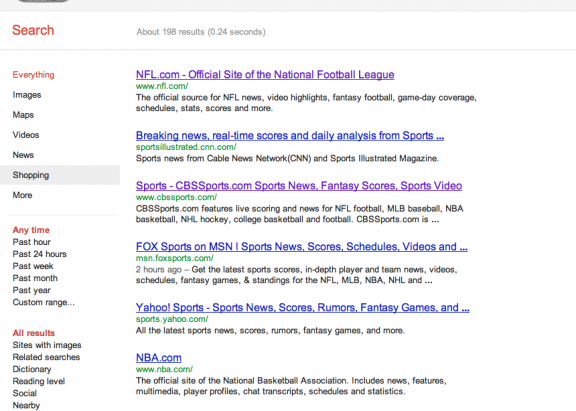This screenshot has height=411, width=576.
Task: Filter results to Past year
Action: [x=32, y=290]
